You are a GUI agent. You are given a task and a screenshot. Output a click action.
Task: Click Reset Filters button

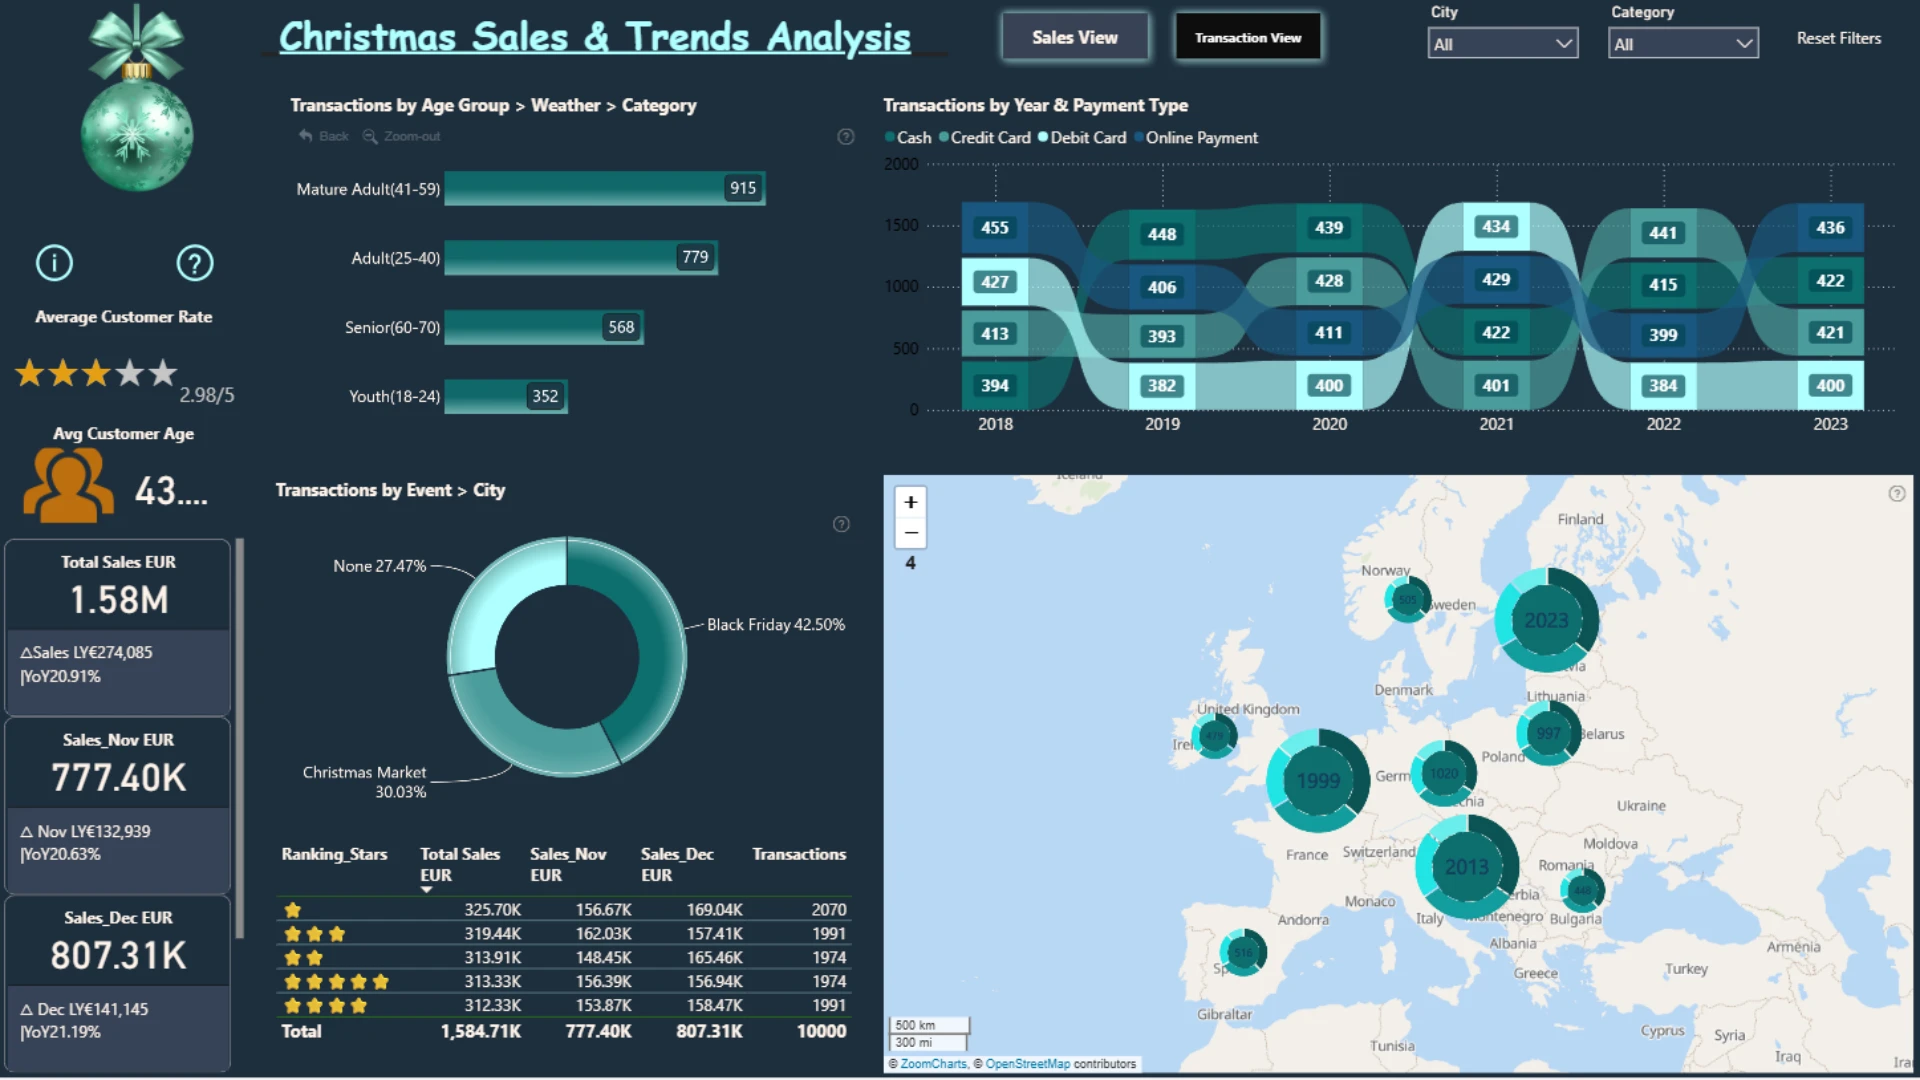1839,38
